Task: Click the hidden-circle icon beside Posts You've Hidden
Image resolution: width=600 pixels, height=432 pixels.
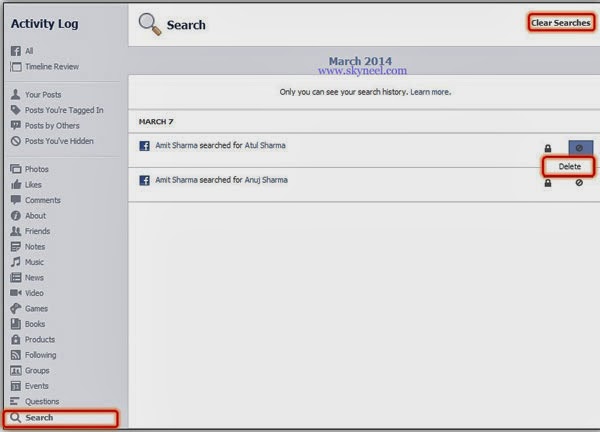Action: click(16, 141)
